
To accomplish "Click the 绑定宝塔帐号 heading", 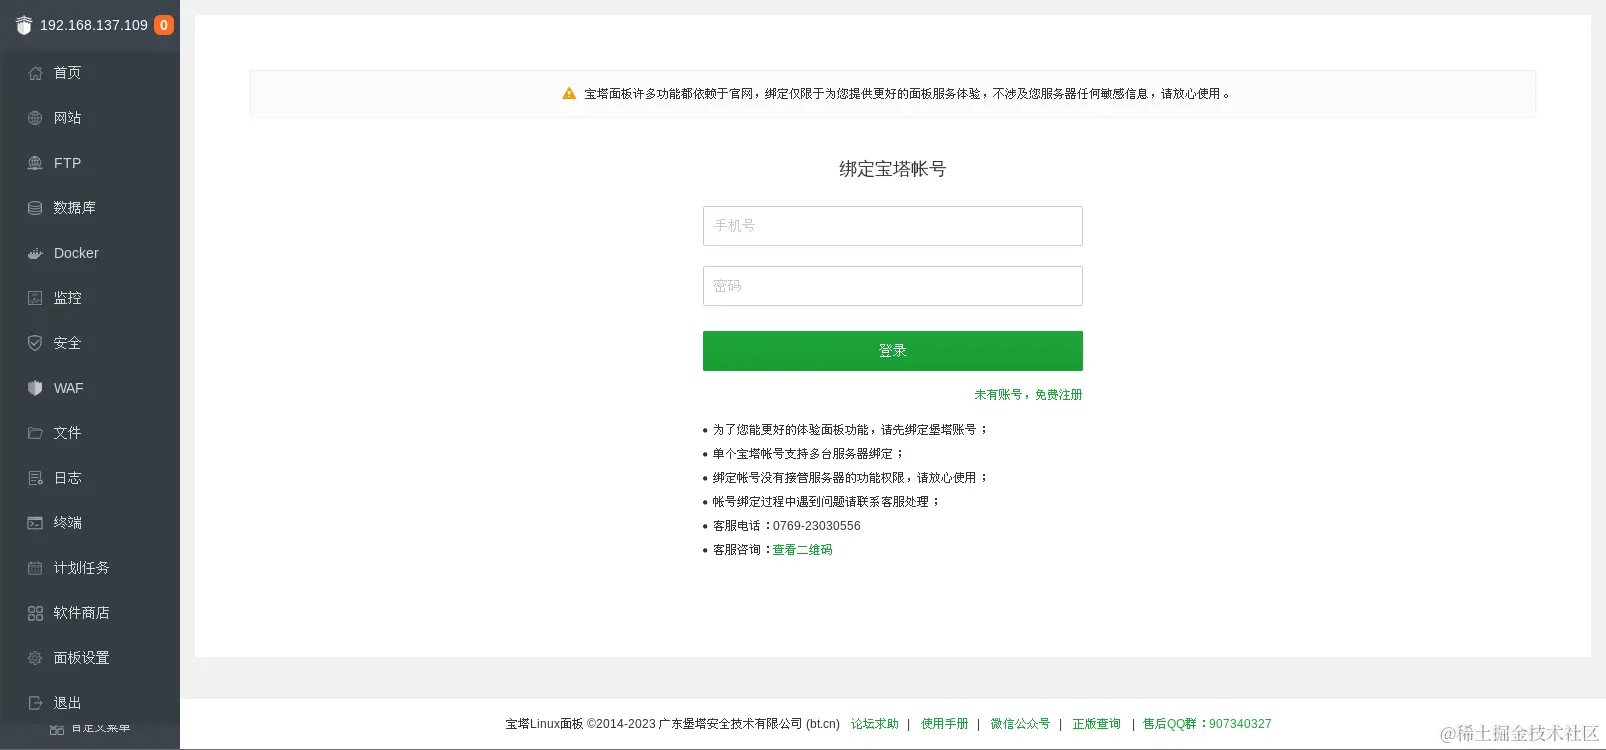I will [x=893, y=169].
